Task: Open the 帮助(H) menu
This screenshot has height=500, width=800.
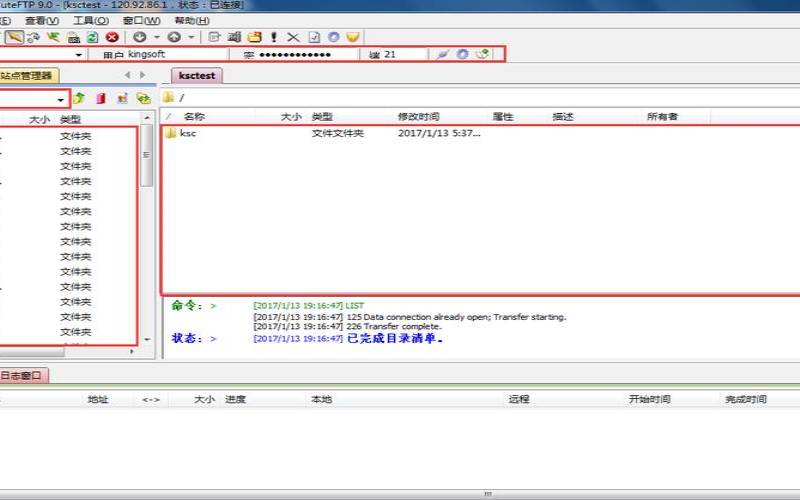Action: click(191, 20)
